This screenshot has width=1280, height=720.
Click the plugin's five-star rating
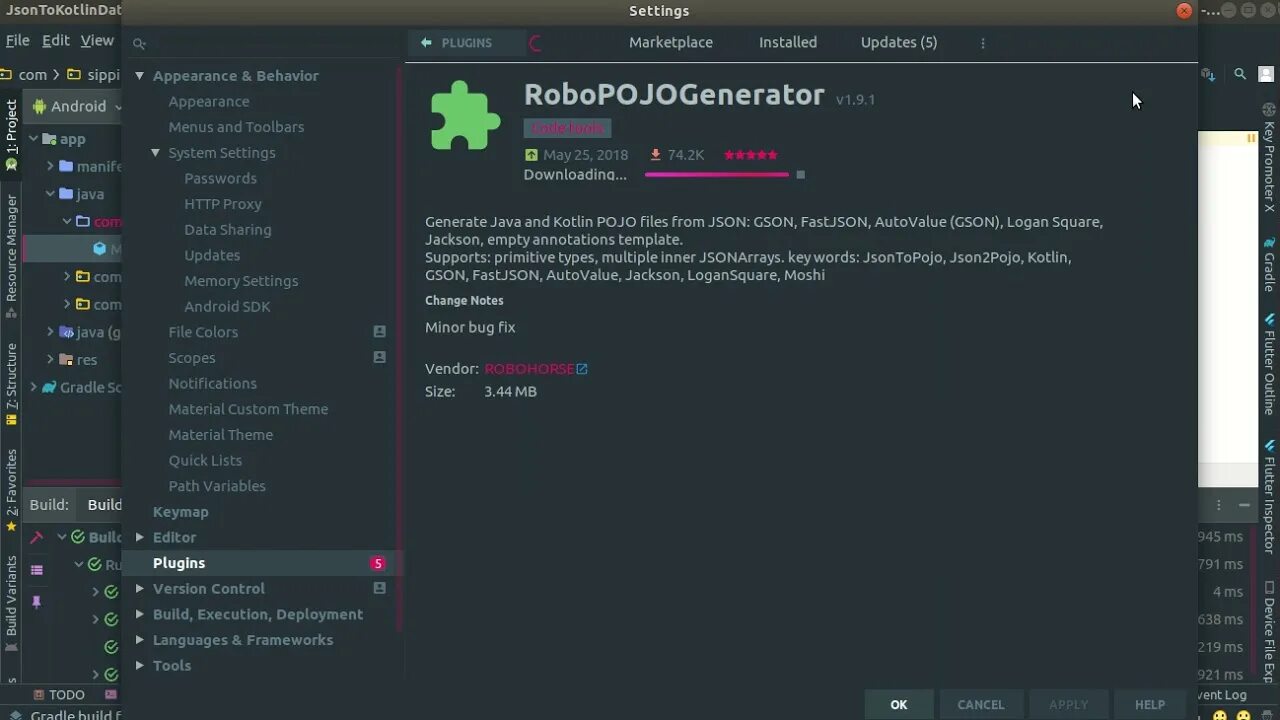point(751,155)
